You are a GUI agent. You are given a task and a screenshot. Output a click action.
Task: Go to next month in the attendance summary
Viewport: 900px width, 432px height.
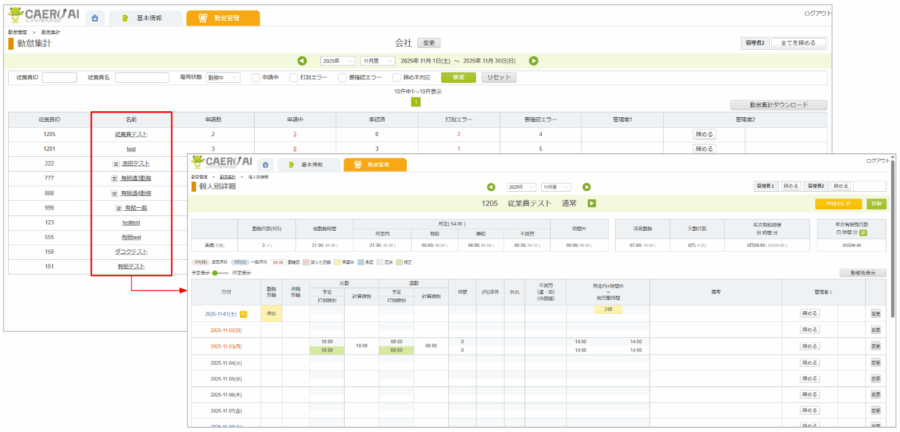(534, 61)
